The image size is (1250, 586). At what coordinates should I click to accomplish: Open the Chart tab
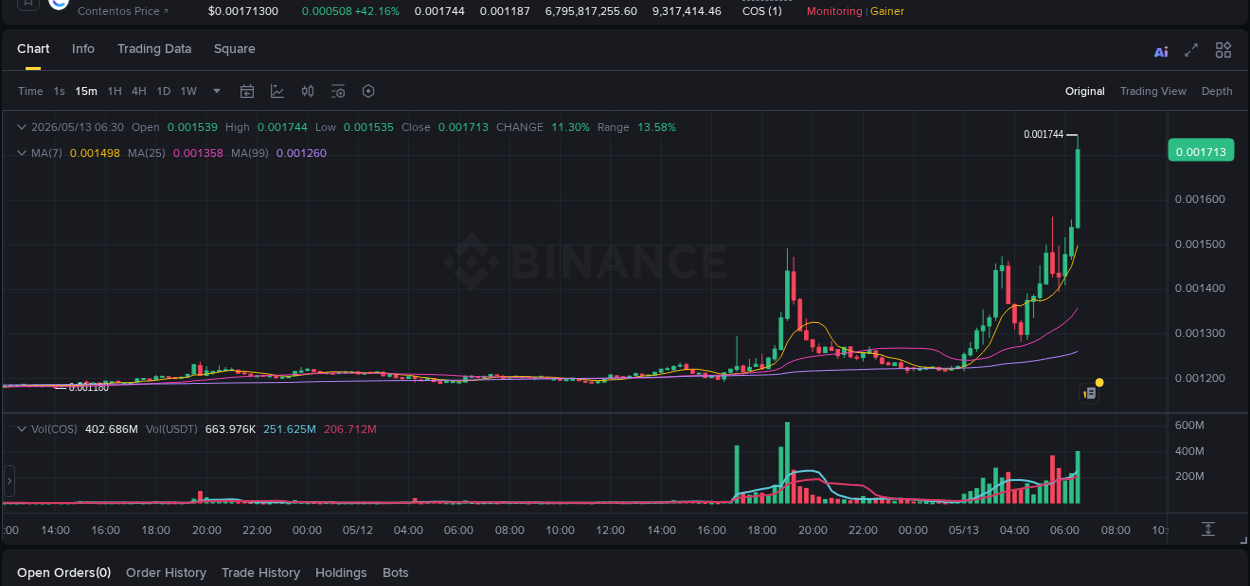pyautogui.click(x=33, y=49)
